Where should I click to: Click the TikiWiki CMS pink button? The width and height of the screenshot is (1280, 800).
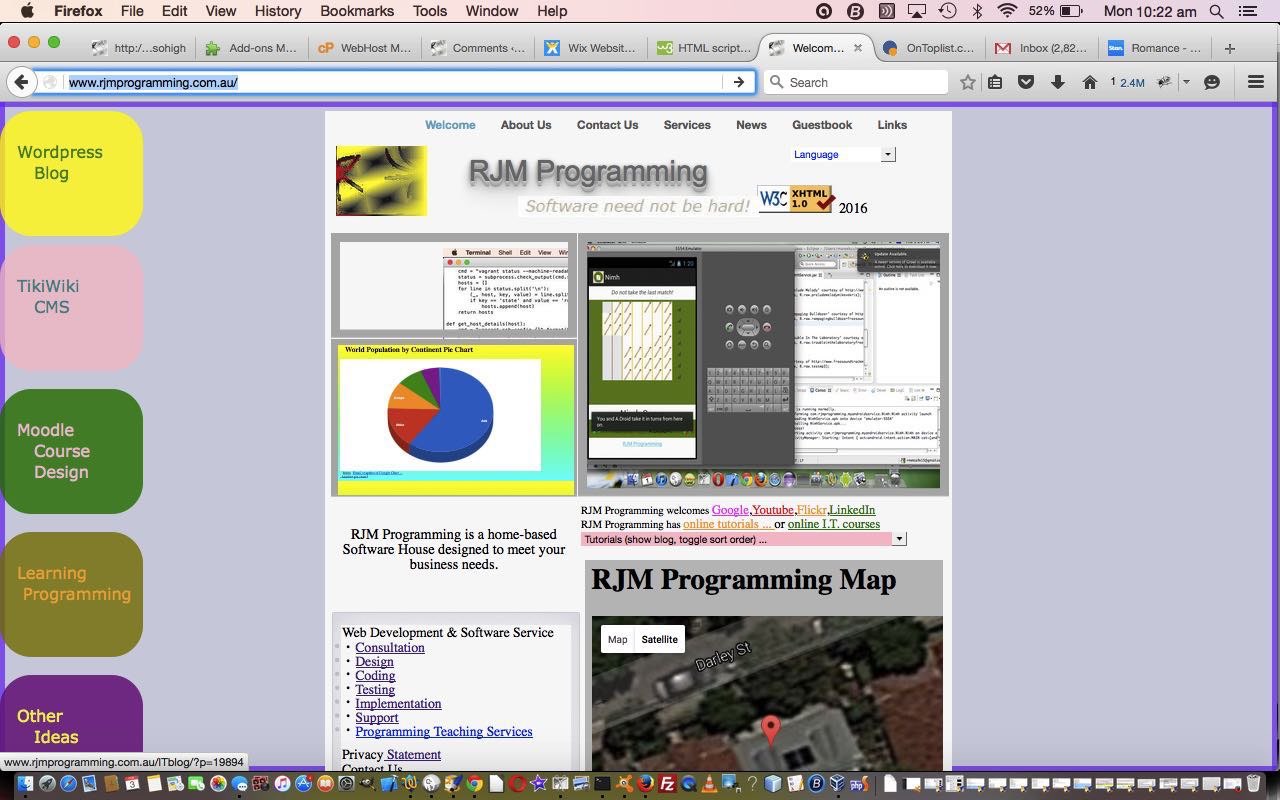[72, 308]
